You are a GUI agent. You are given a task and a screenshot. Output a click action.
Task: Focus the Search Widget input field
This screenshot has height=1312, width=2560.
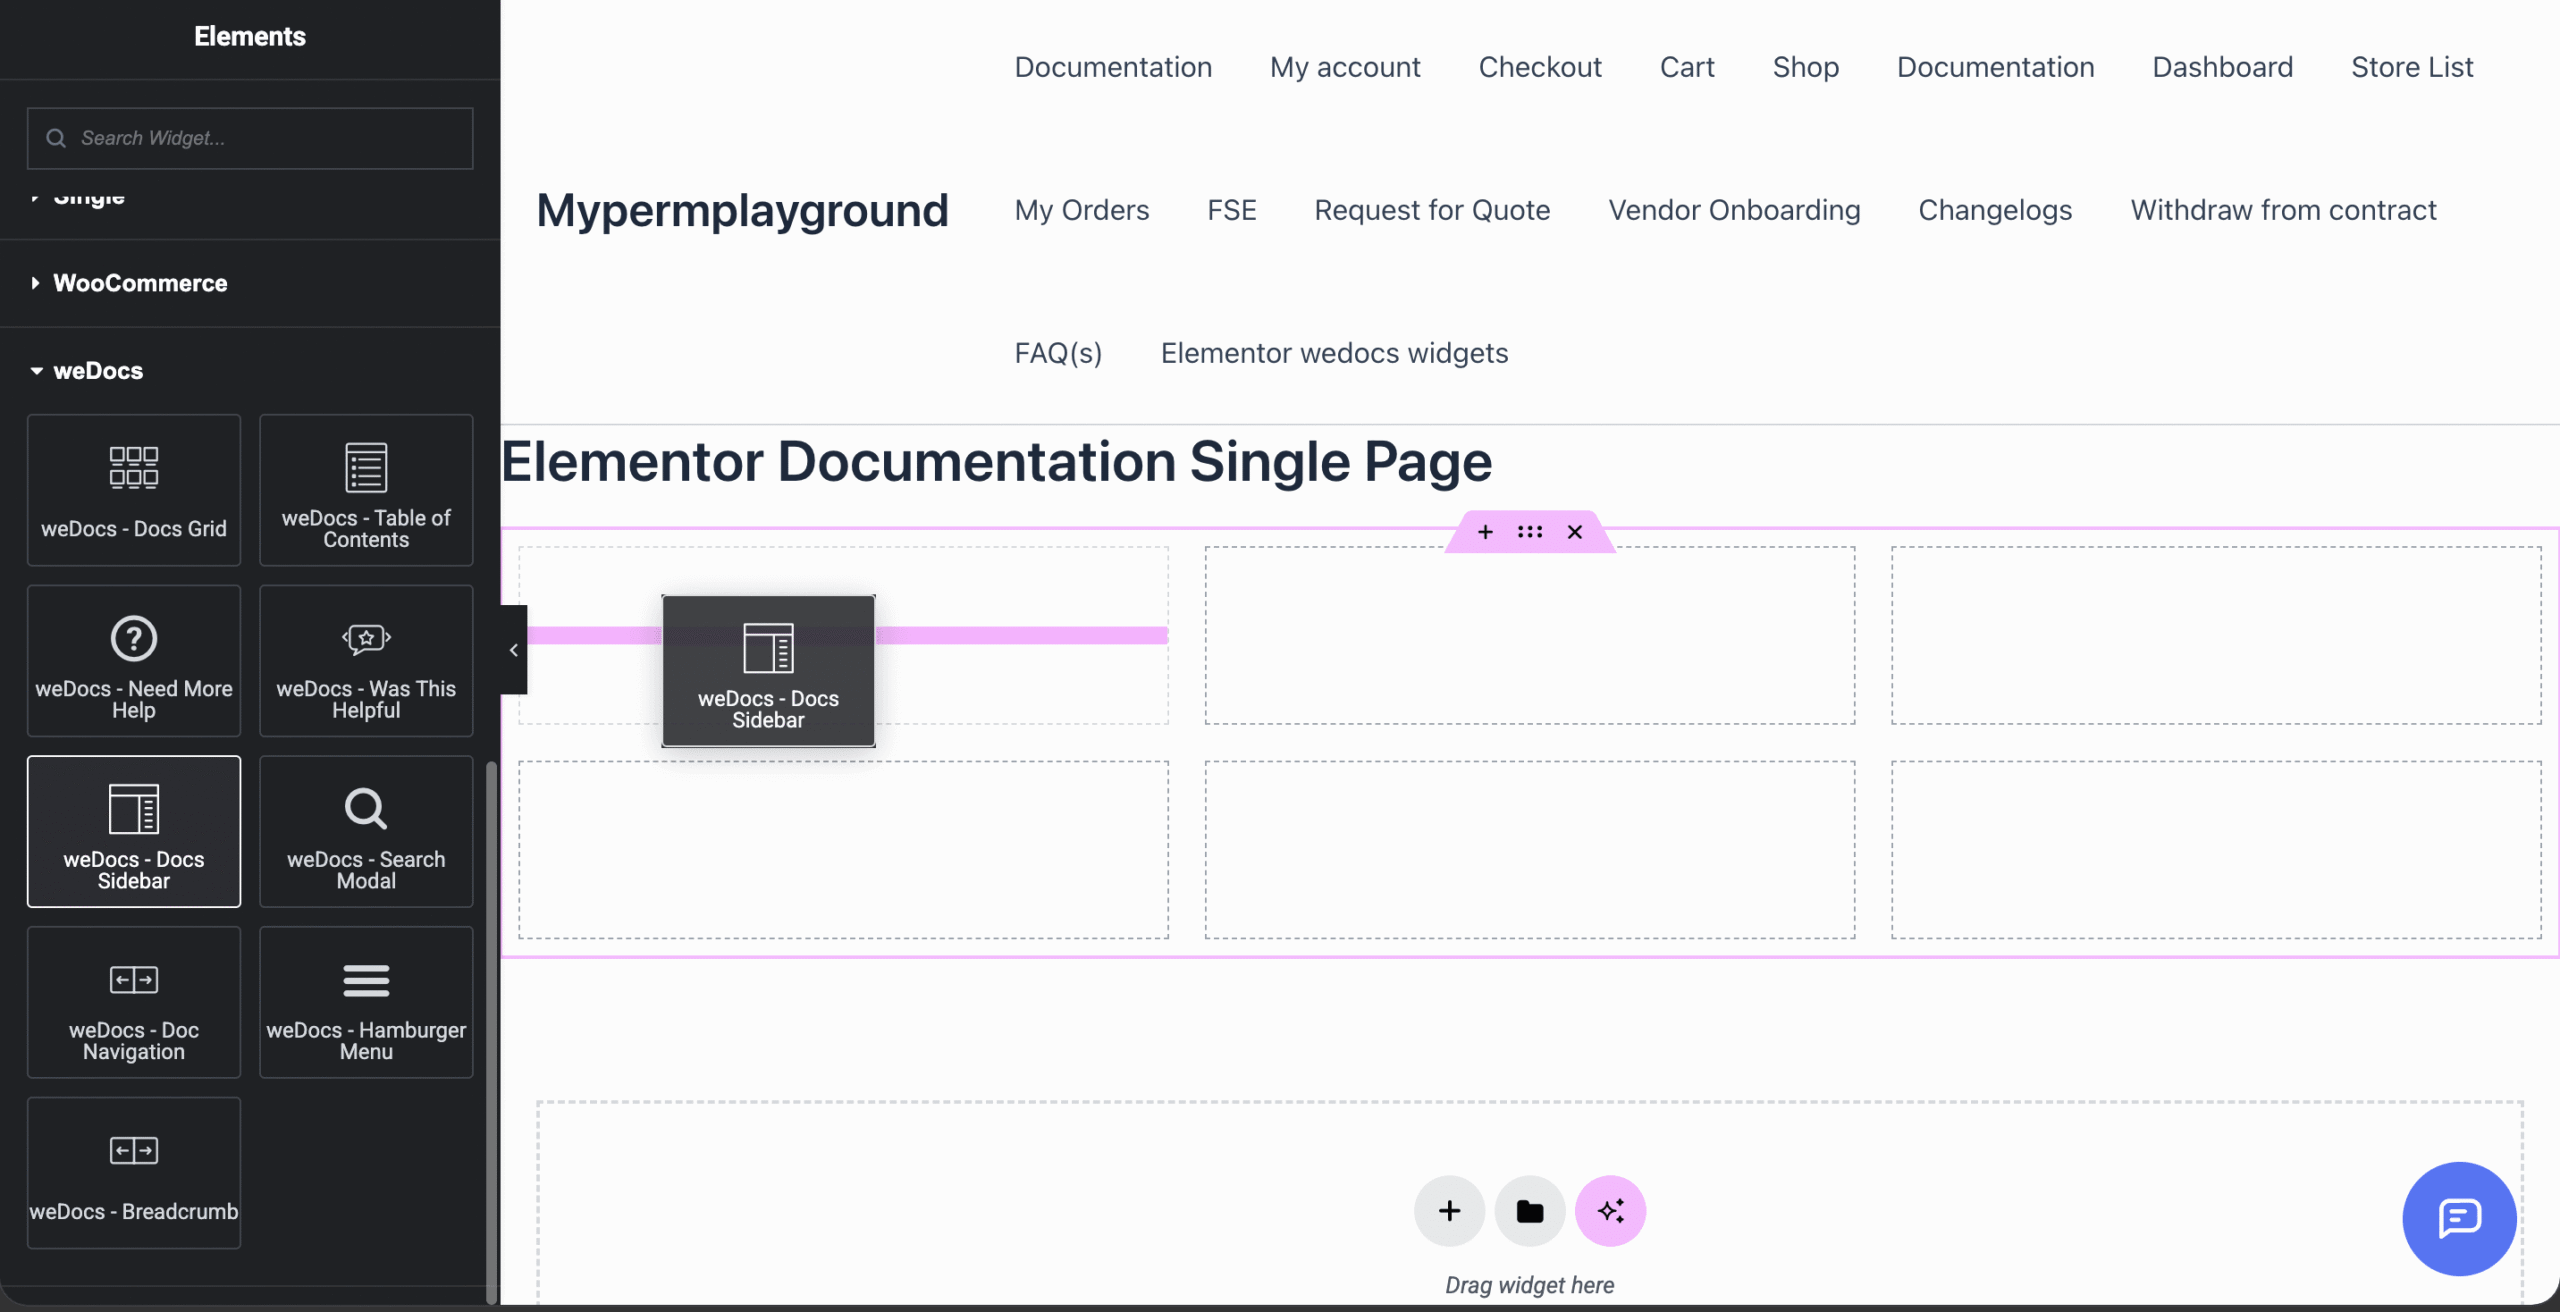coord(250,138)
